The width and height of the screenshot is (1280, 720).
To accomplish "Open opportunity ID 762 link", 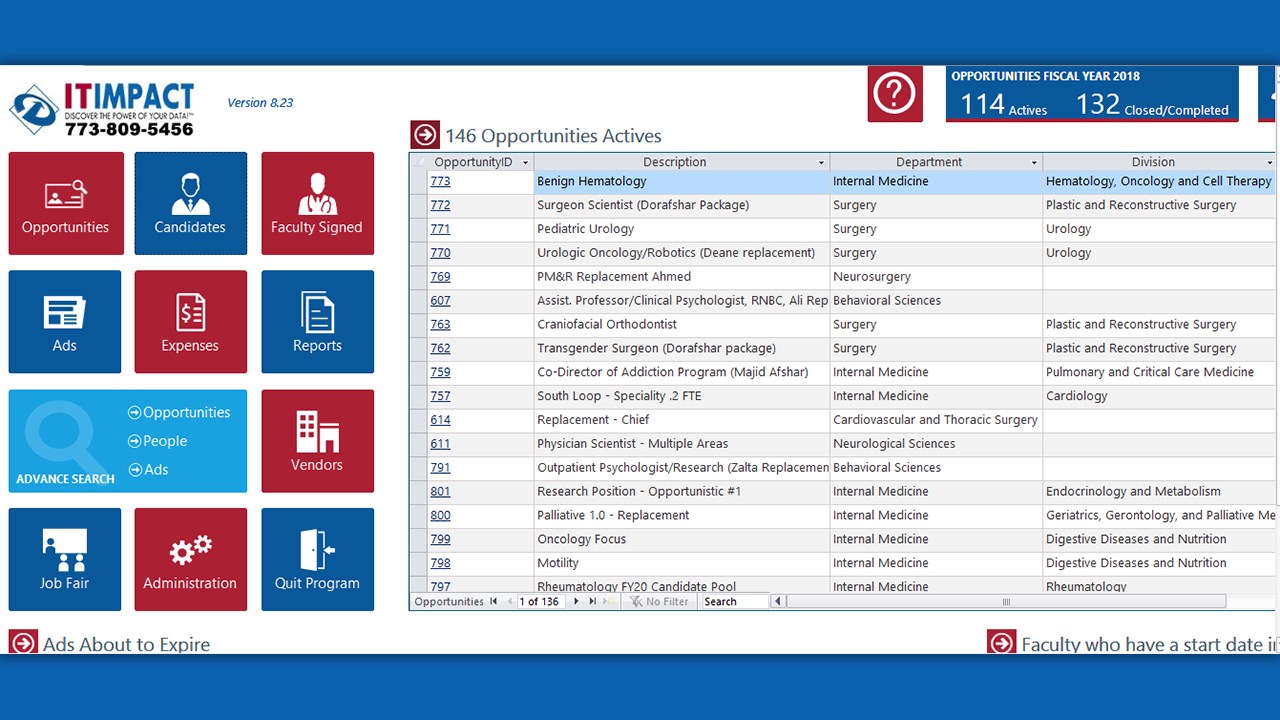I will click(x=440, y=349).
